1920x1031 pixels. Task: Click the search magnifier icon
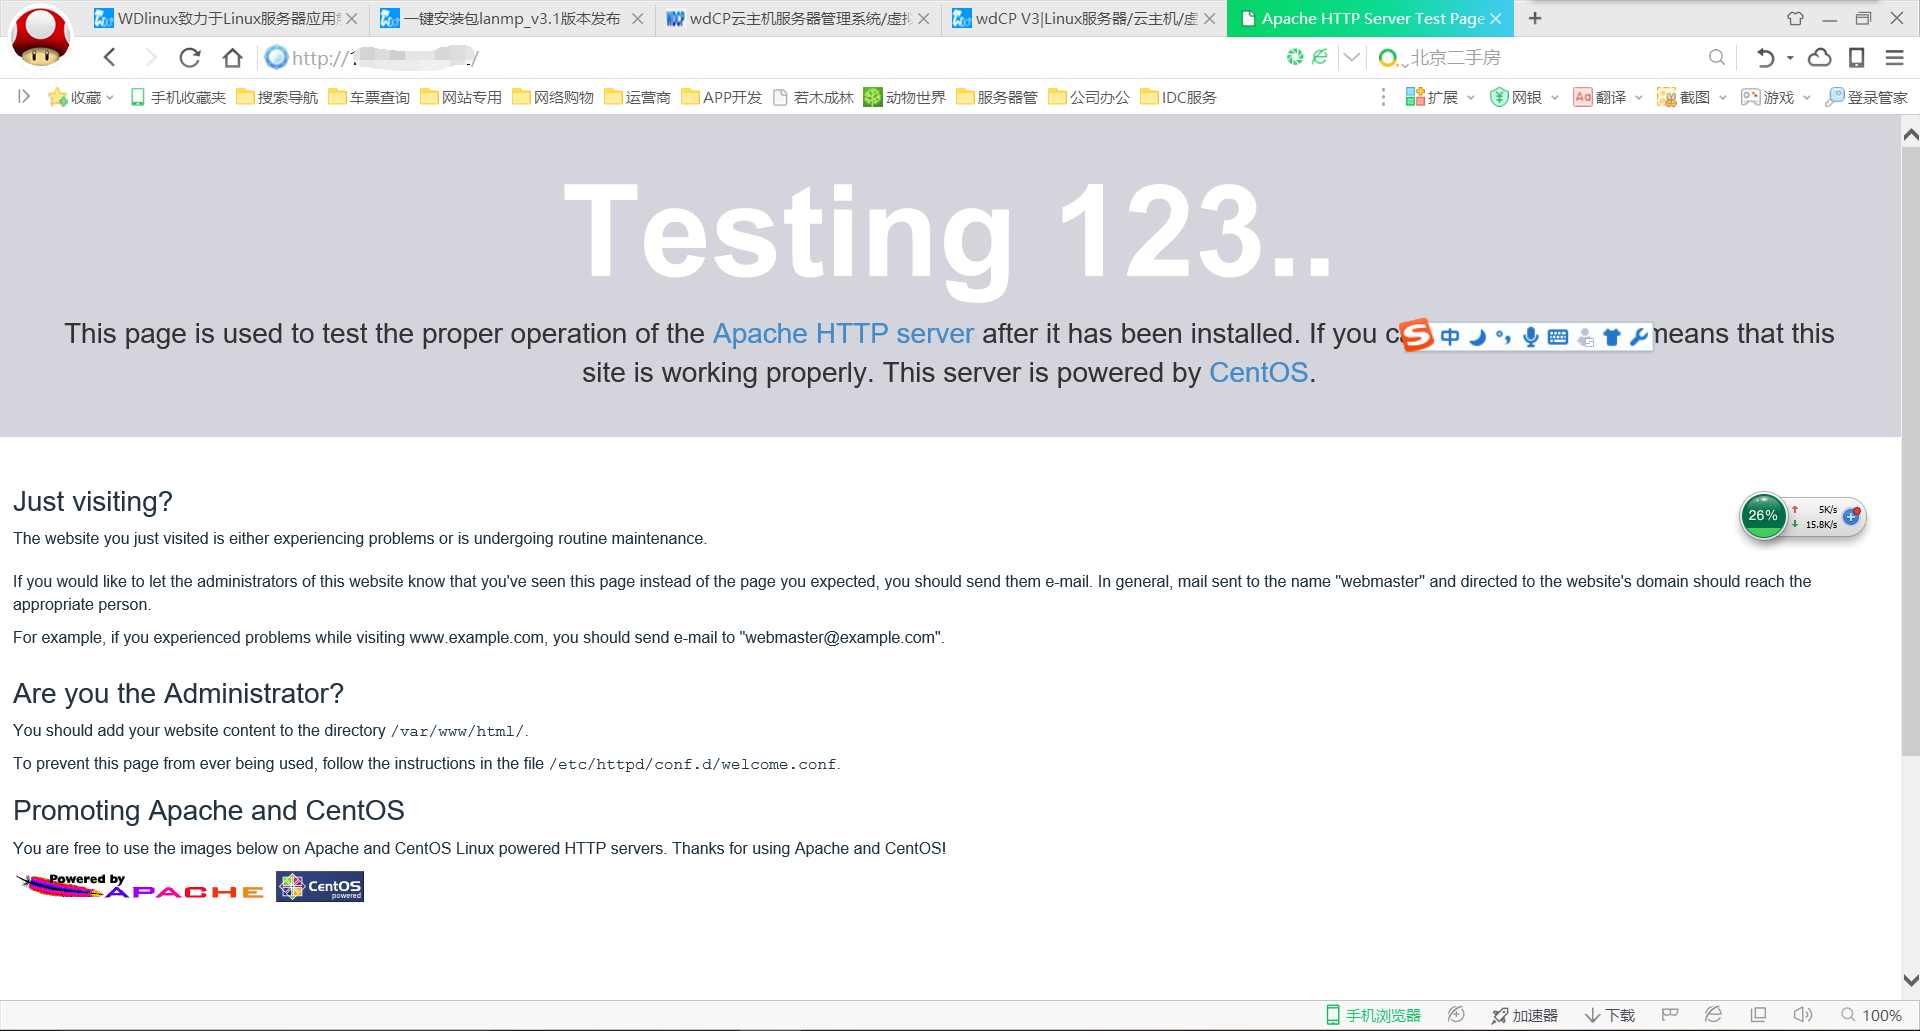coord(1717,58)
